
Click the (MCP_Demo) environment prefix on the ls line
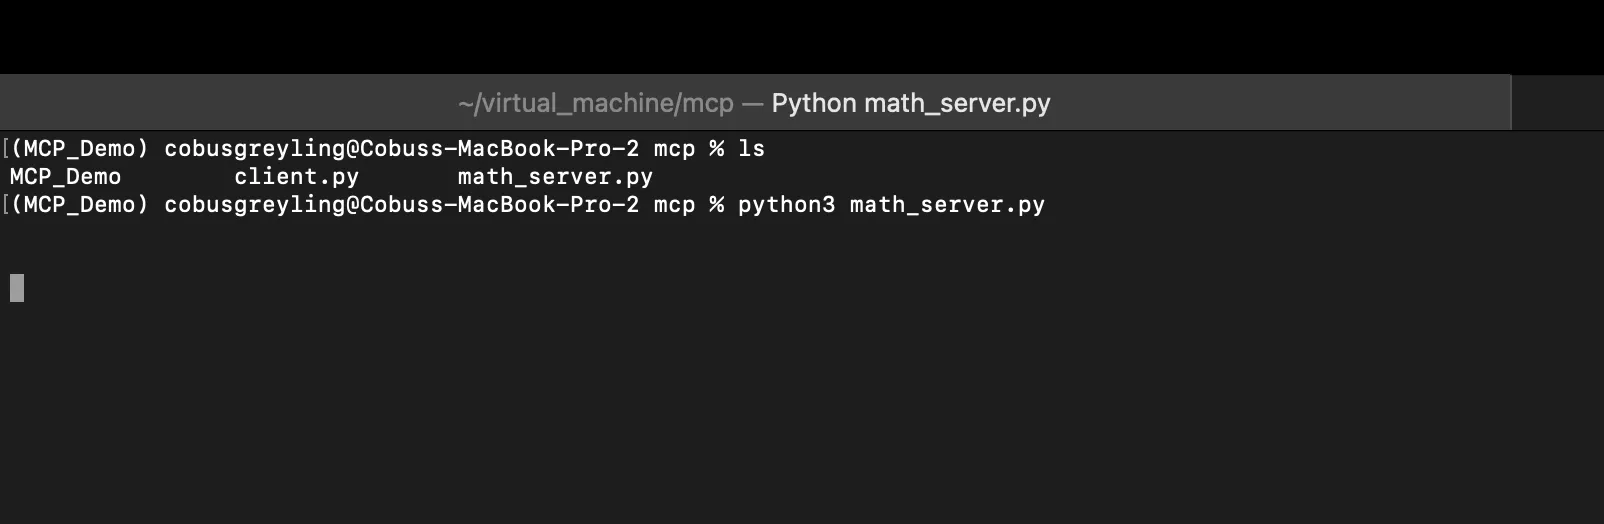(80, 149)
